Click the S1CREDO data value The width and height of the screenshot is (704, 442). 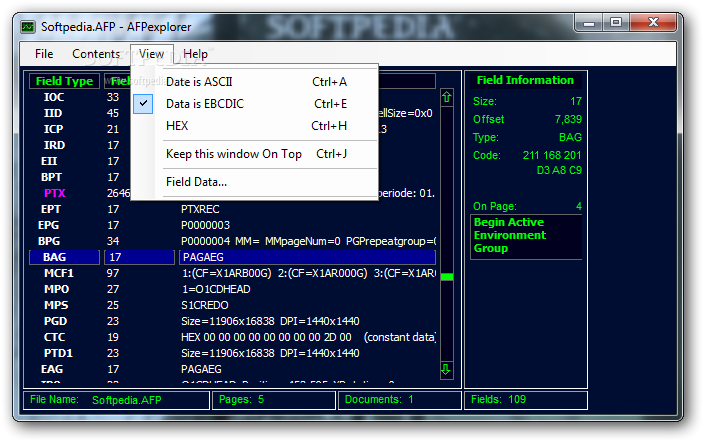click(205, 305)
